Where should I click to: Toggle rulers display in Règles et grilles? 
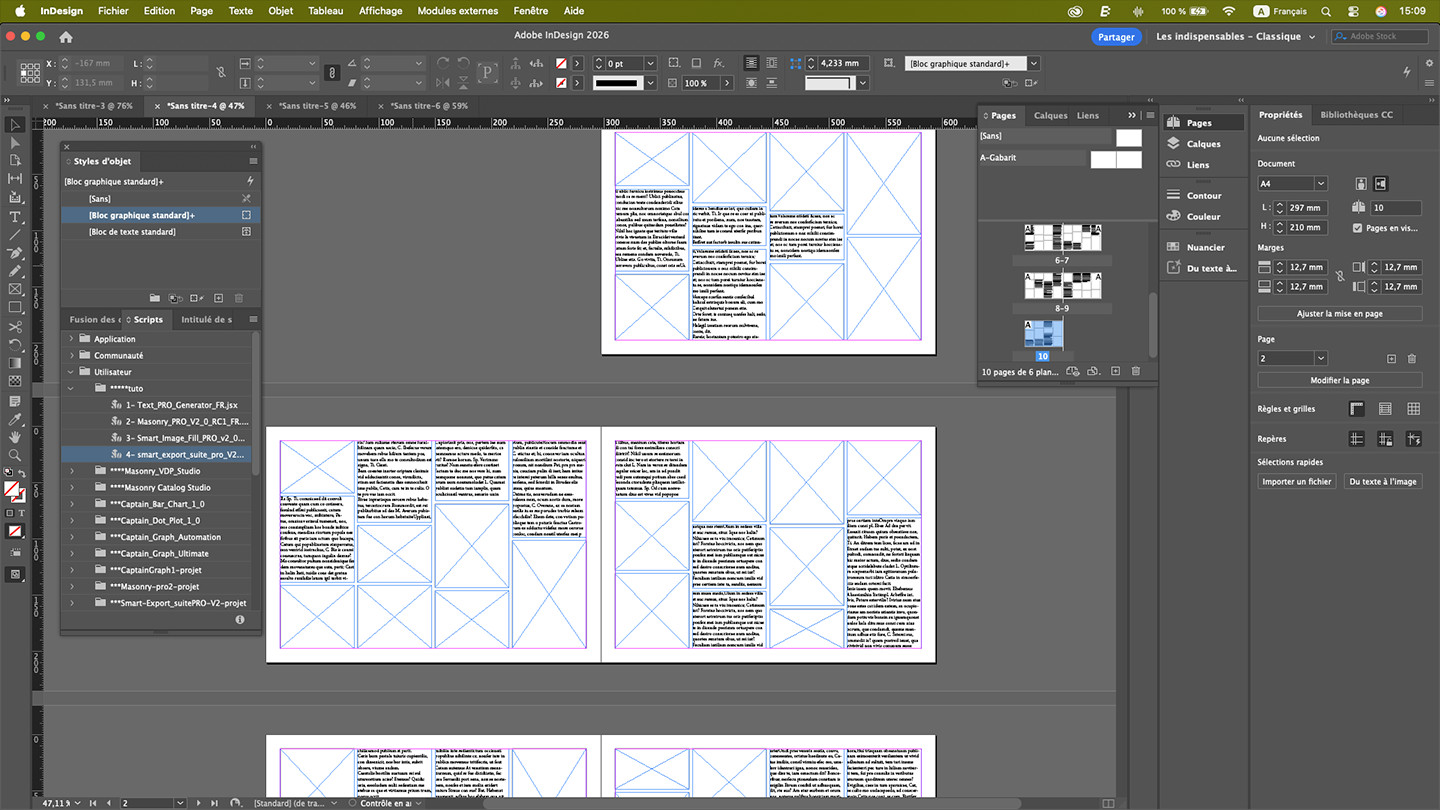[1356, 409]
